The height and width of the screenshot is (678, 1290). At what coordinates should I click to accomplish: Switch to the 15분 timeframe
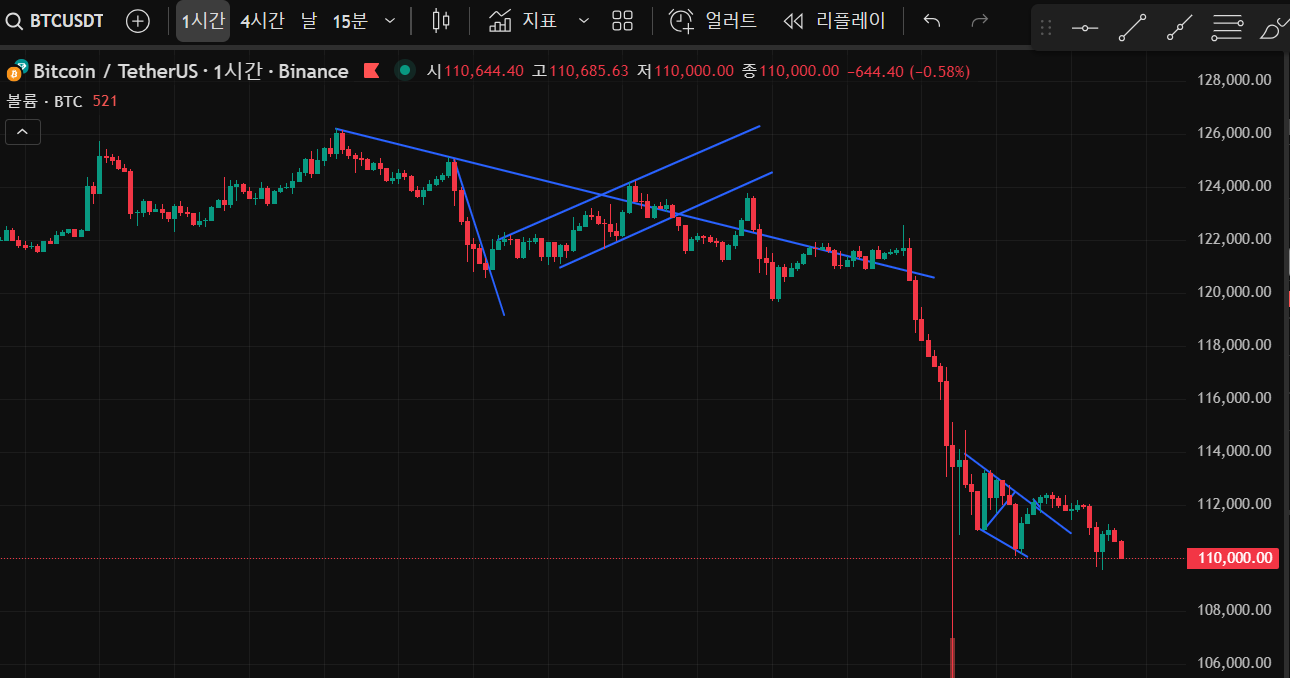pos(350,21)
